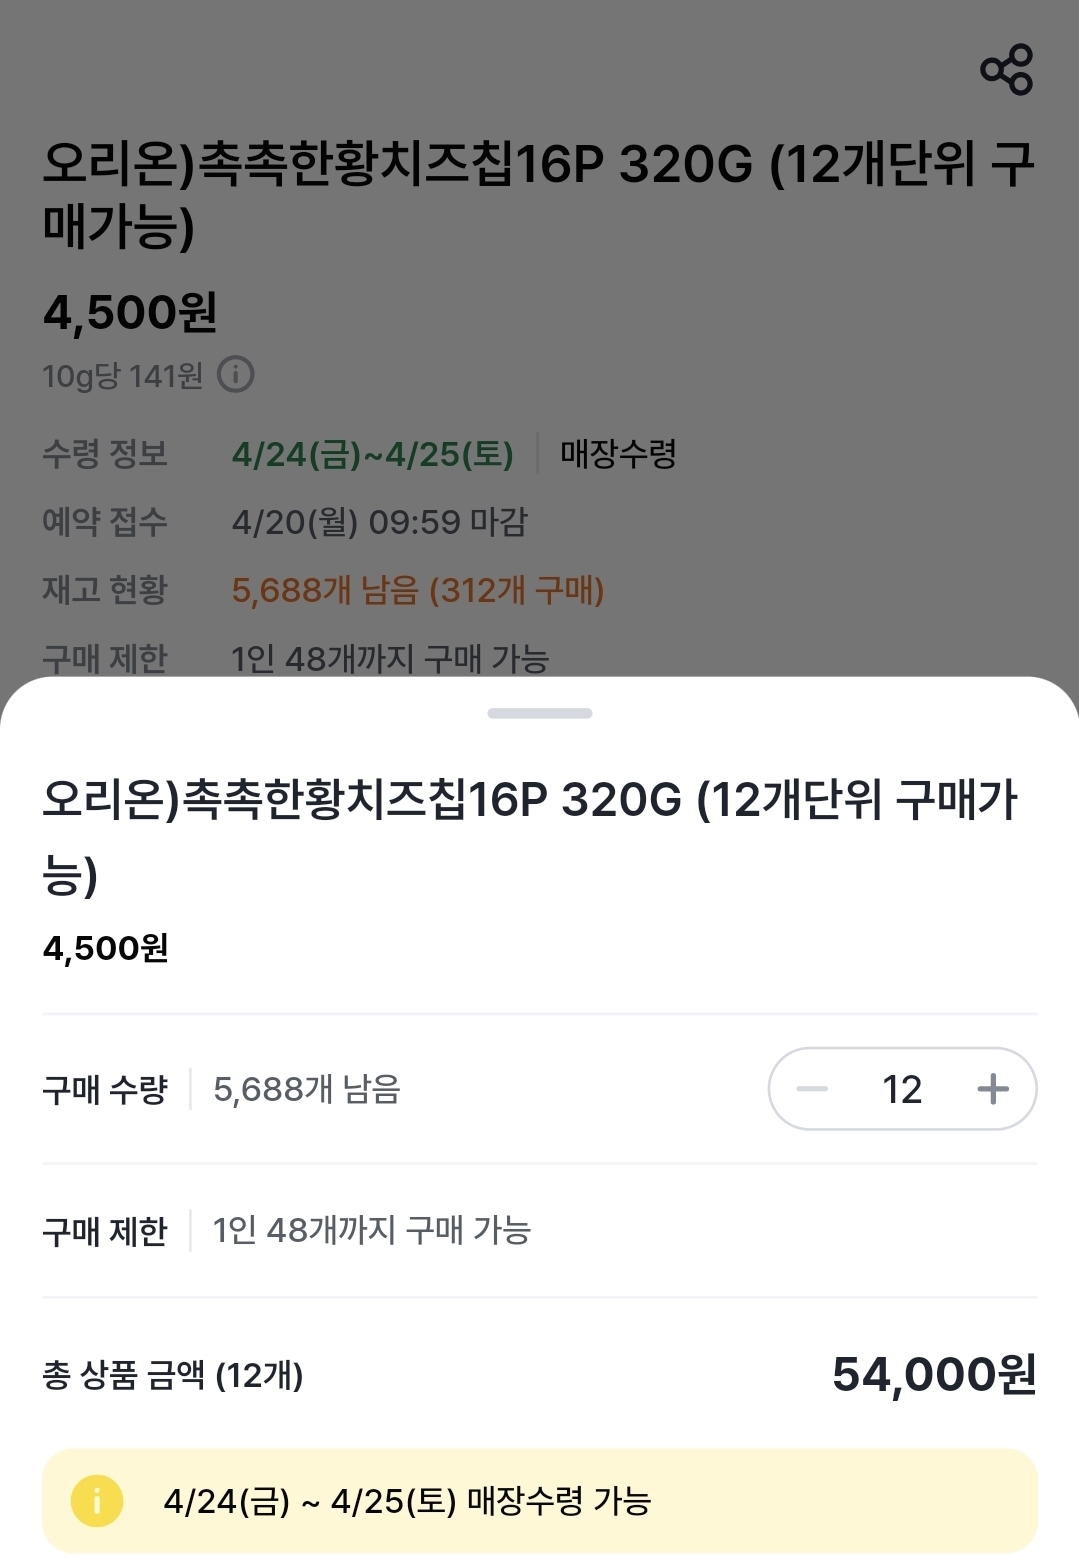
Task: Tap the 10g당 141원 unit price text
Action: click(122, 376)
